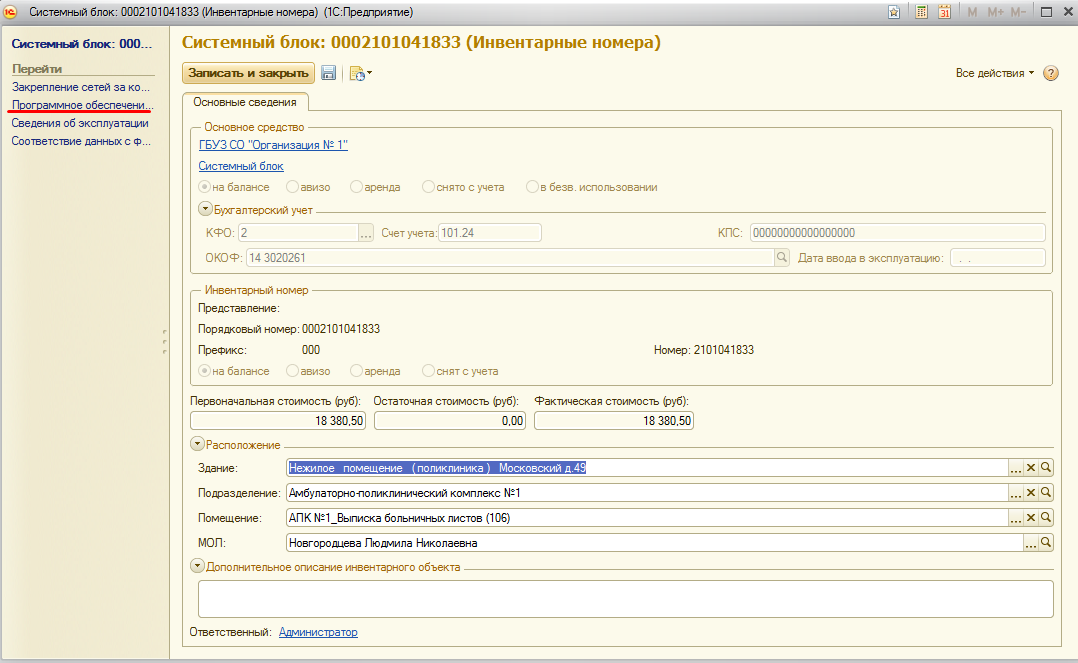This screenshot has height=663, width=1078.
Task: Click the help question mark icon
Action: 1050,73
